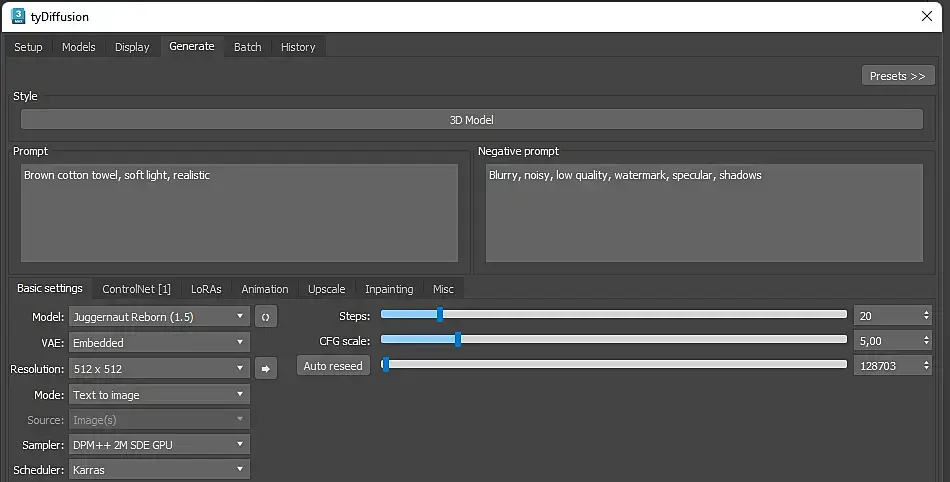
Task: Switch to the Upscale sub-tab
Action: coord(327,289)
